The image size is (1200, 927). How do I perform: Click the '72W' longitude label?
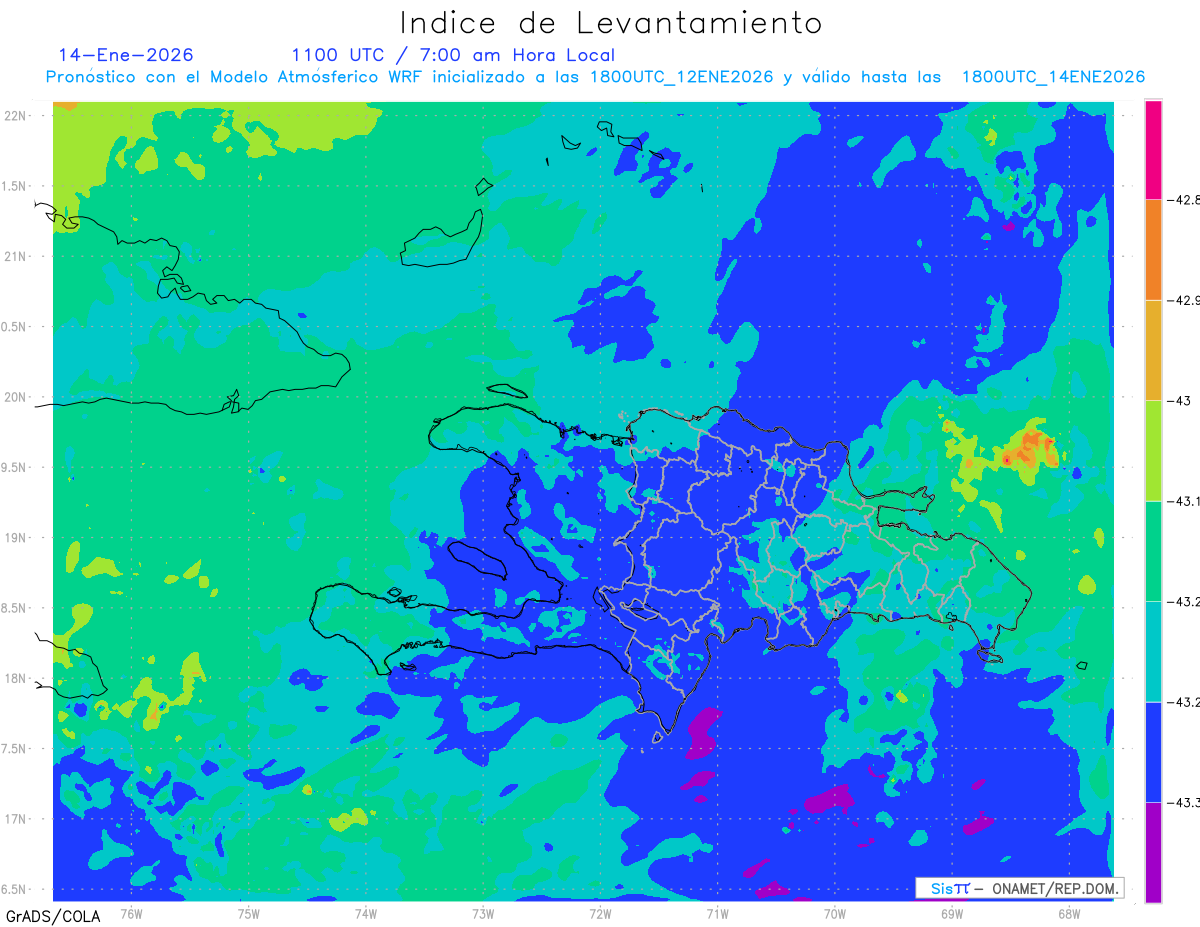coord(600,912)
